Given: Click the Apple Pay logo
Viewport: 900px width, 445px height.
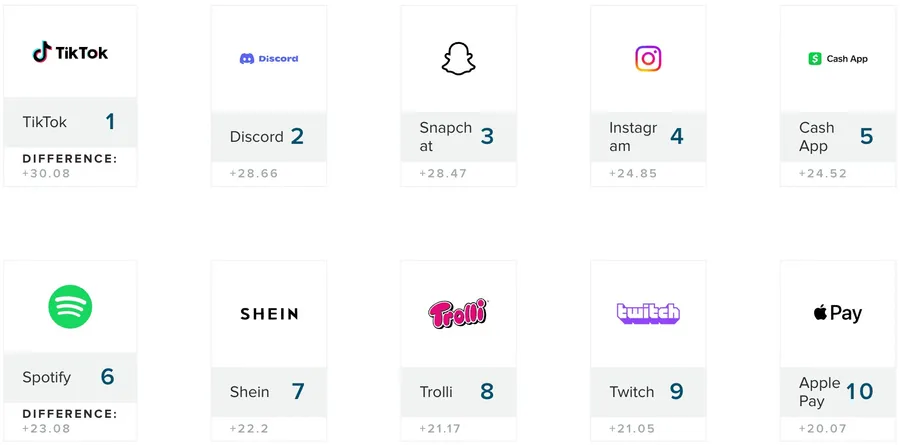Looking at the screenshot, I should [x=838, y=314].
